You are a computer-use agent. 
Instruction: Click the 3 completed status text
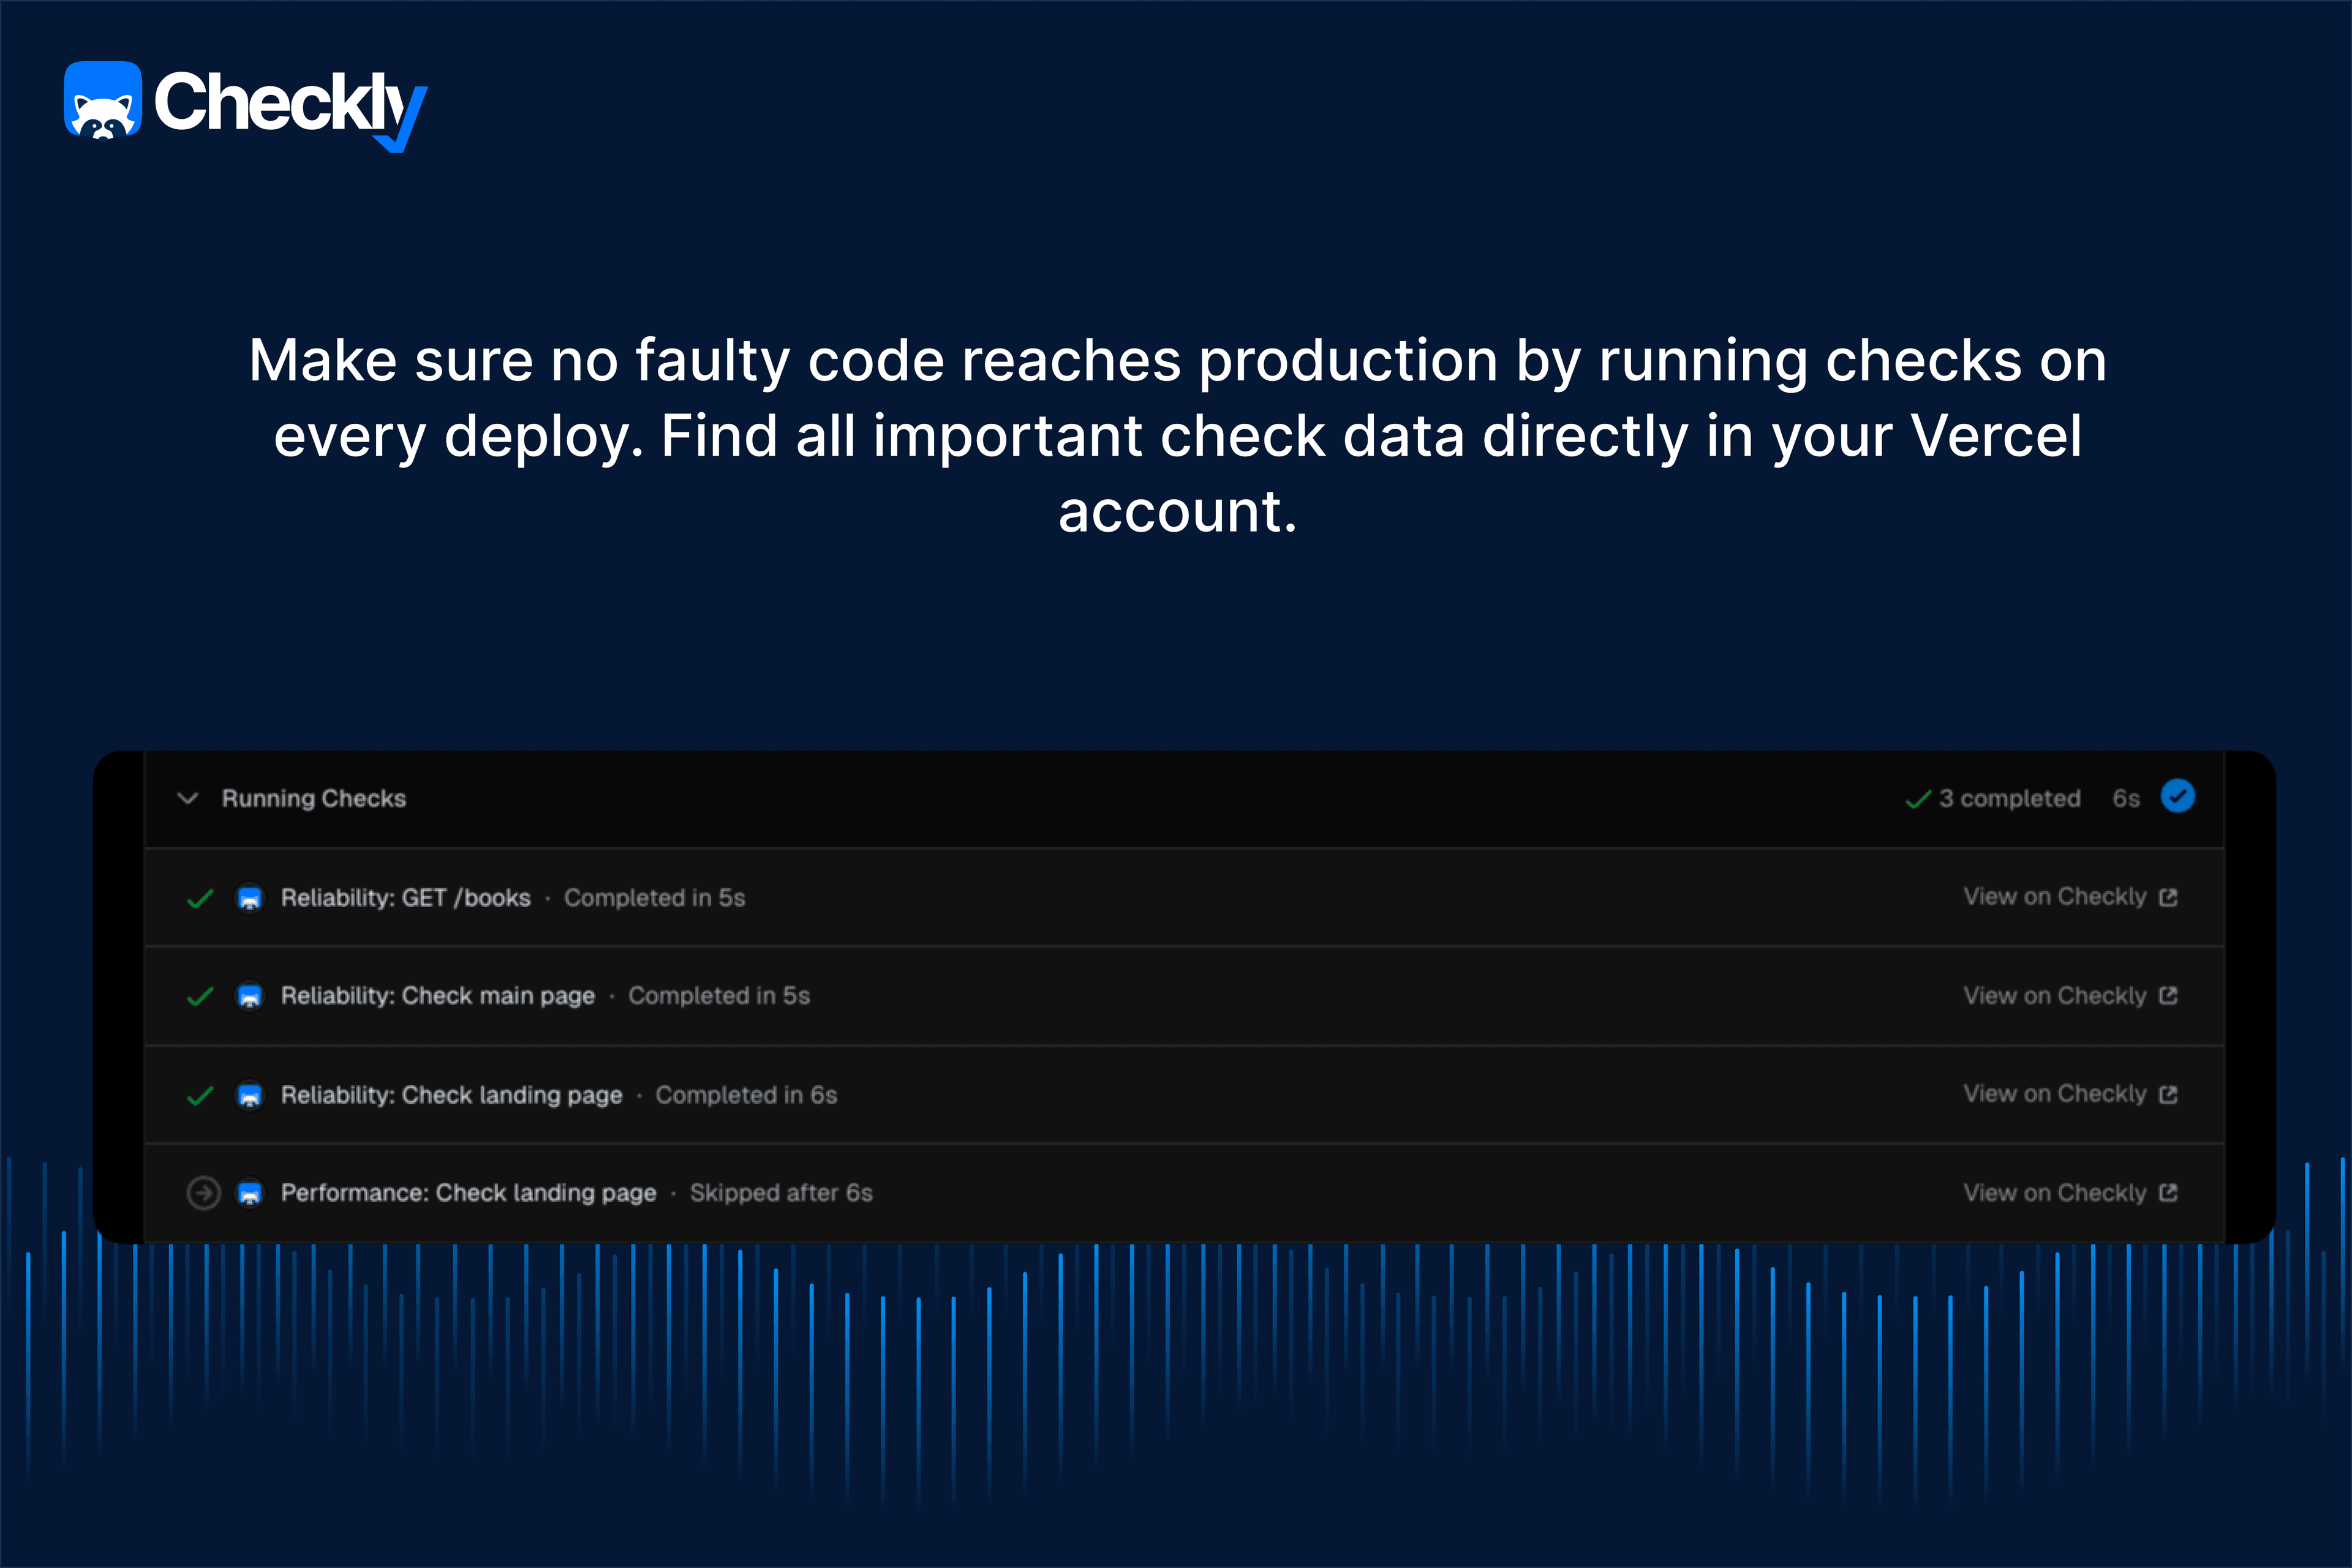[2009, 798]
